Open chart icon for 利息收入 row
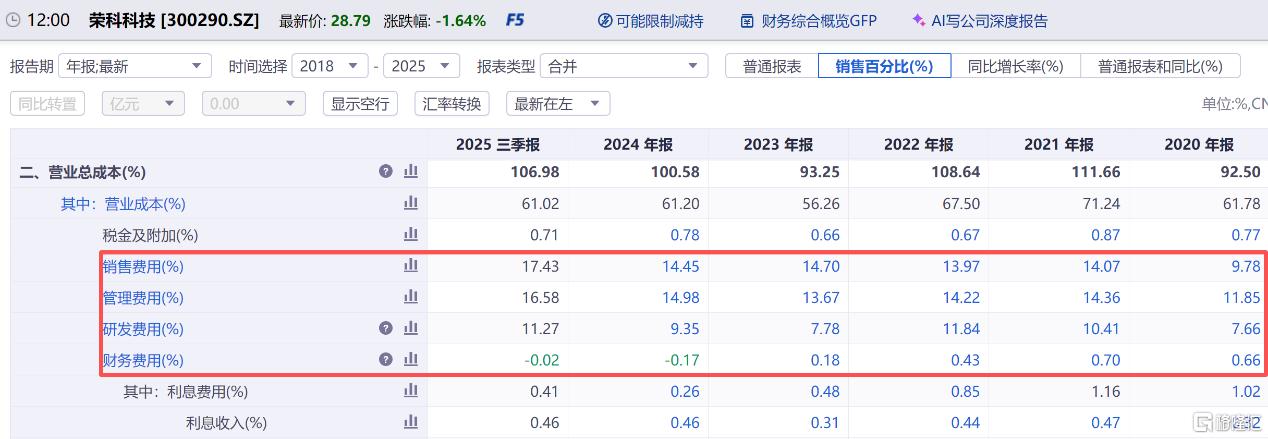The width and height of the screenshot is (1268, 439). 410,422
